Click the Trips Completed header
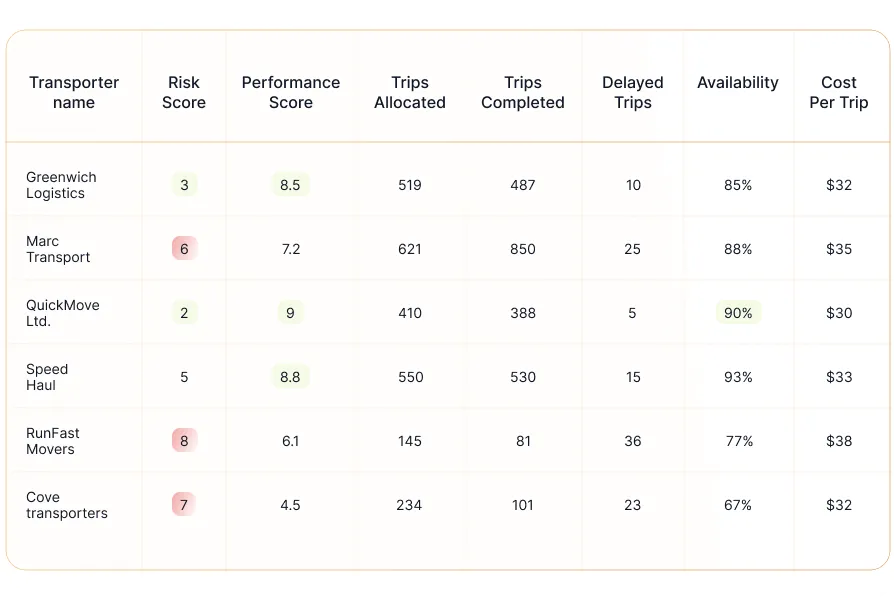Image resolution: width=894 pixels, height=602 pixels. coord(523,92)
